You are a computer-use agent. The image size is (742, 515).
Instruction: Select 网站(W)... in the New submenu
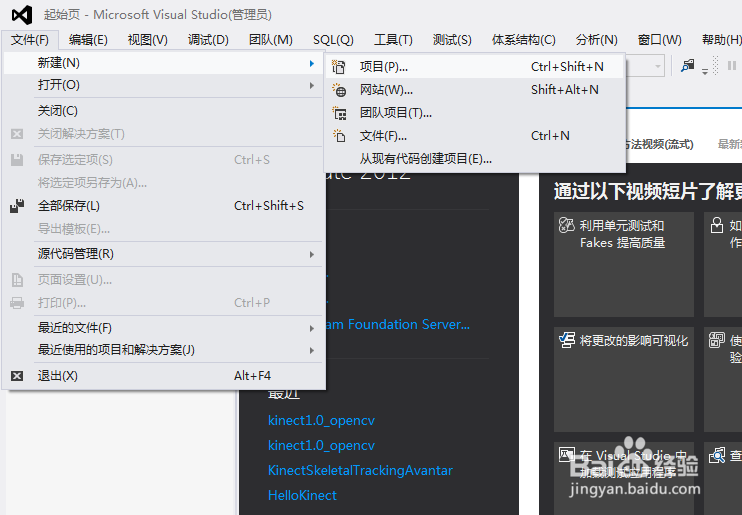(475, 90)
